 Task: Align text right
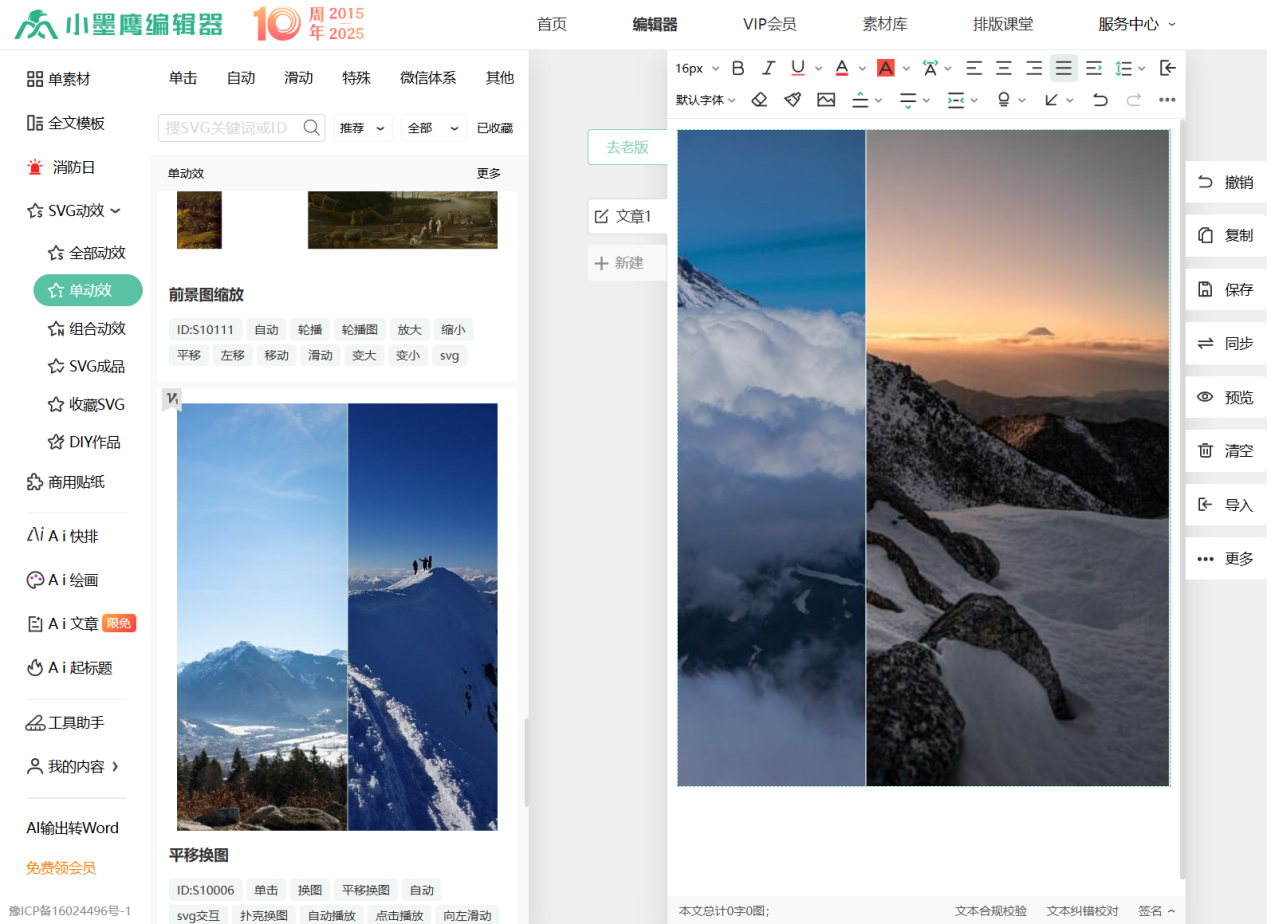point(1034,68)
